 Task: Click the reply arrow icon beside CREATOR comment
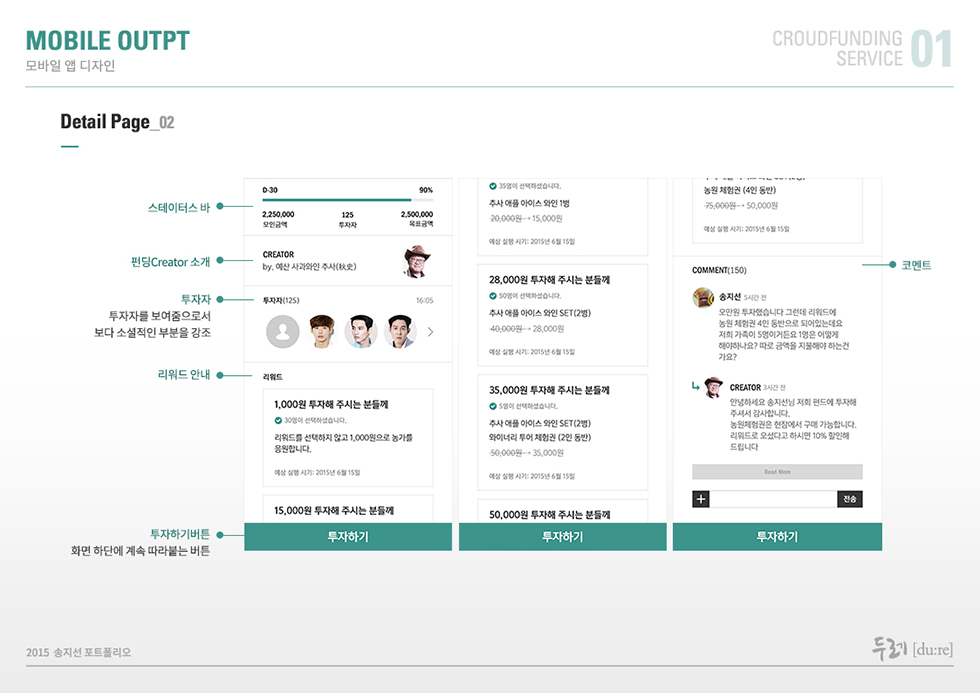coord(696,387)
